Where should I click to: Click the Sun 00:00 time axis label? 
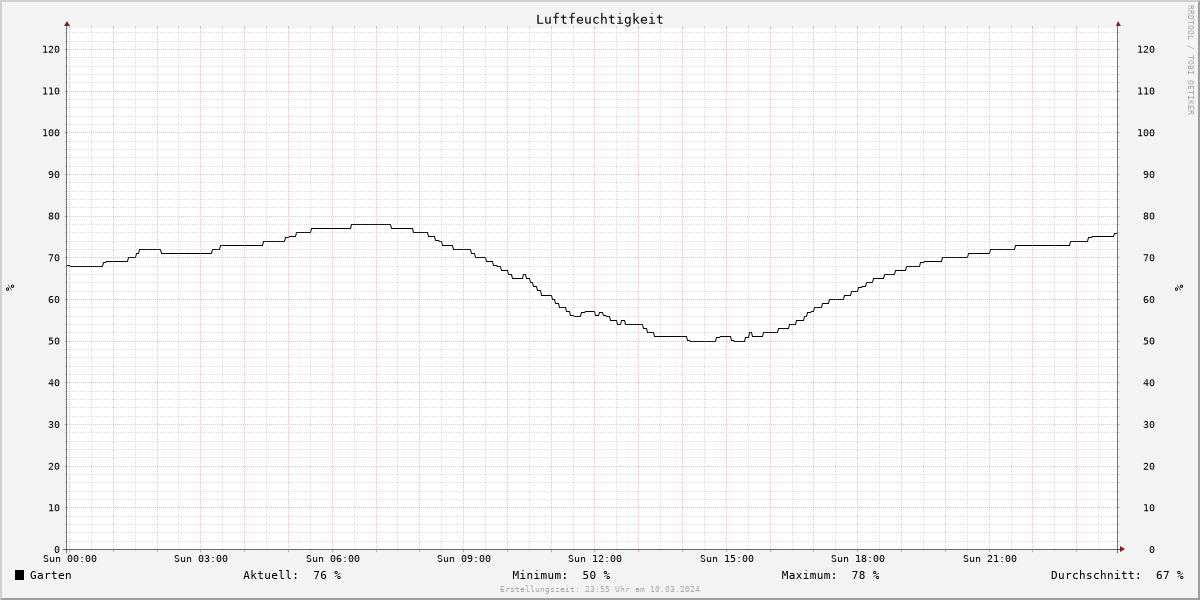tap(70, 559)
